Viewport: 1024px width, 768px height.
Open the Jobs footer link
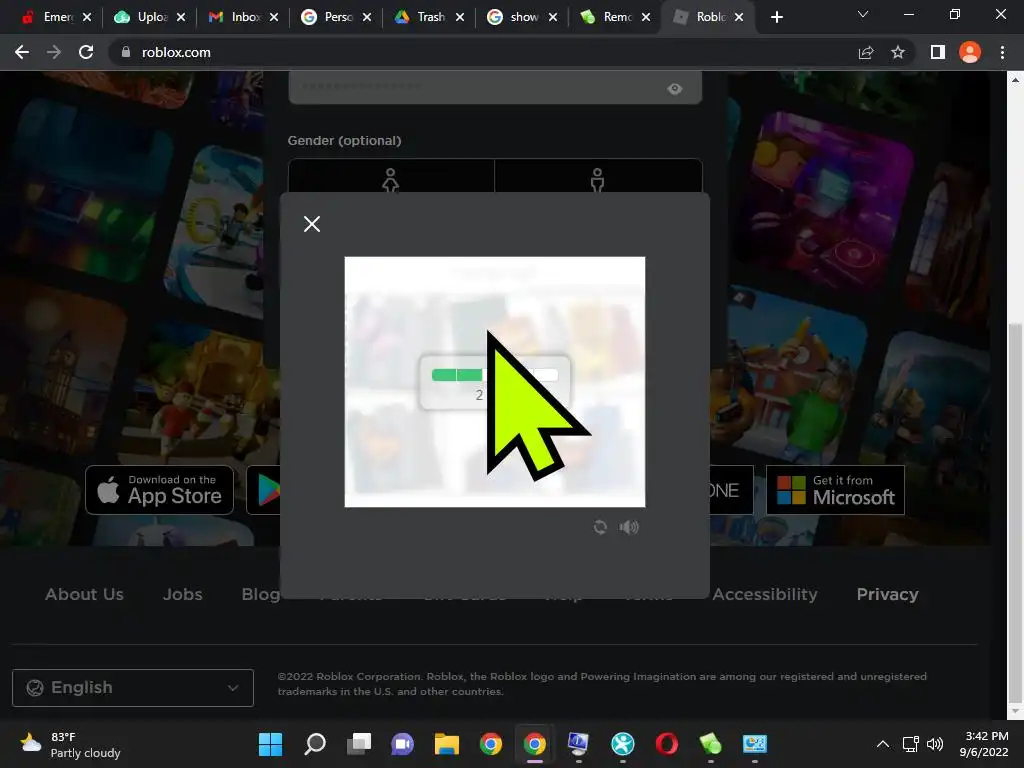click(x=182, y=594)
